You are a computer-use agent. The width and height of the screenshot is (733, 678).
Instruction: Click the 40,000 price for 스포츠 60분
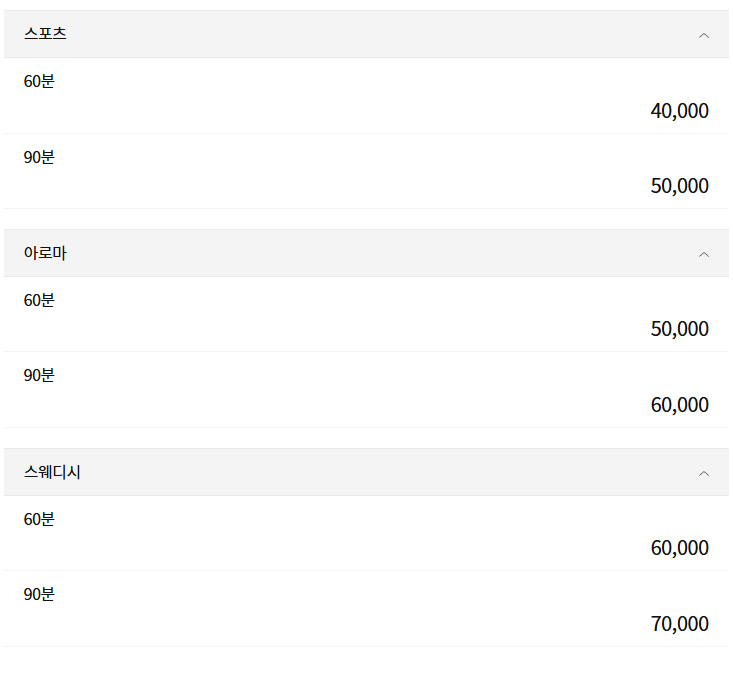coord(679,111)
